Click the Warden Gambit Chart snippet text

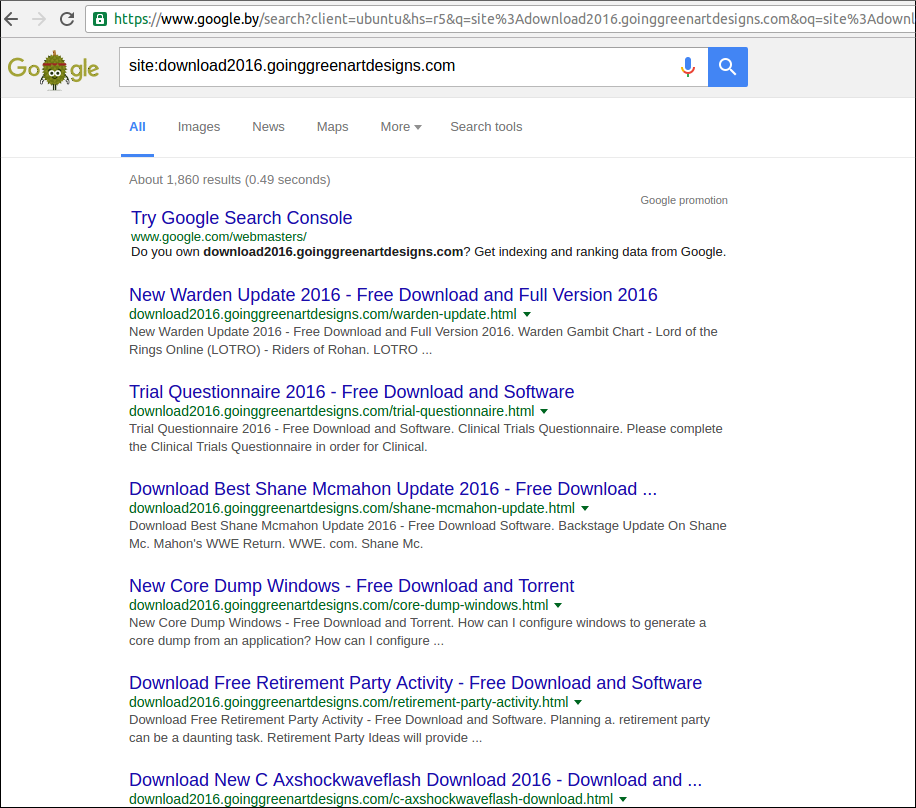click(x=424, y=341)
